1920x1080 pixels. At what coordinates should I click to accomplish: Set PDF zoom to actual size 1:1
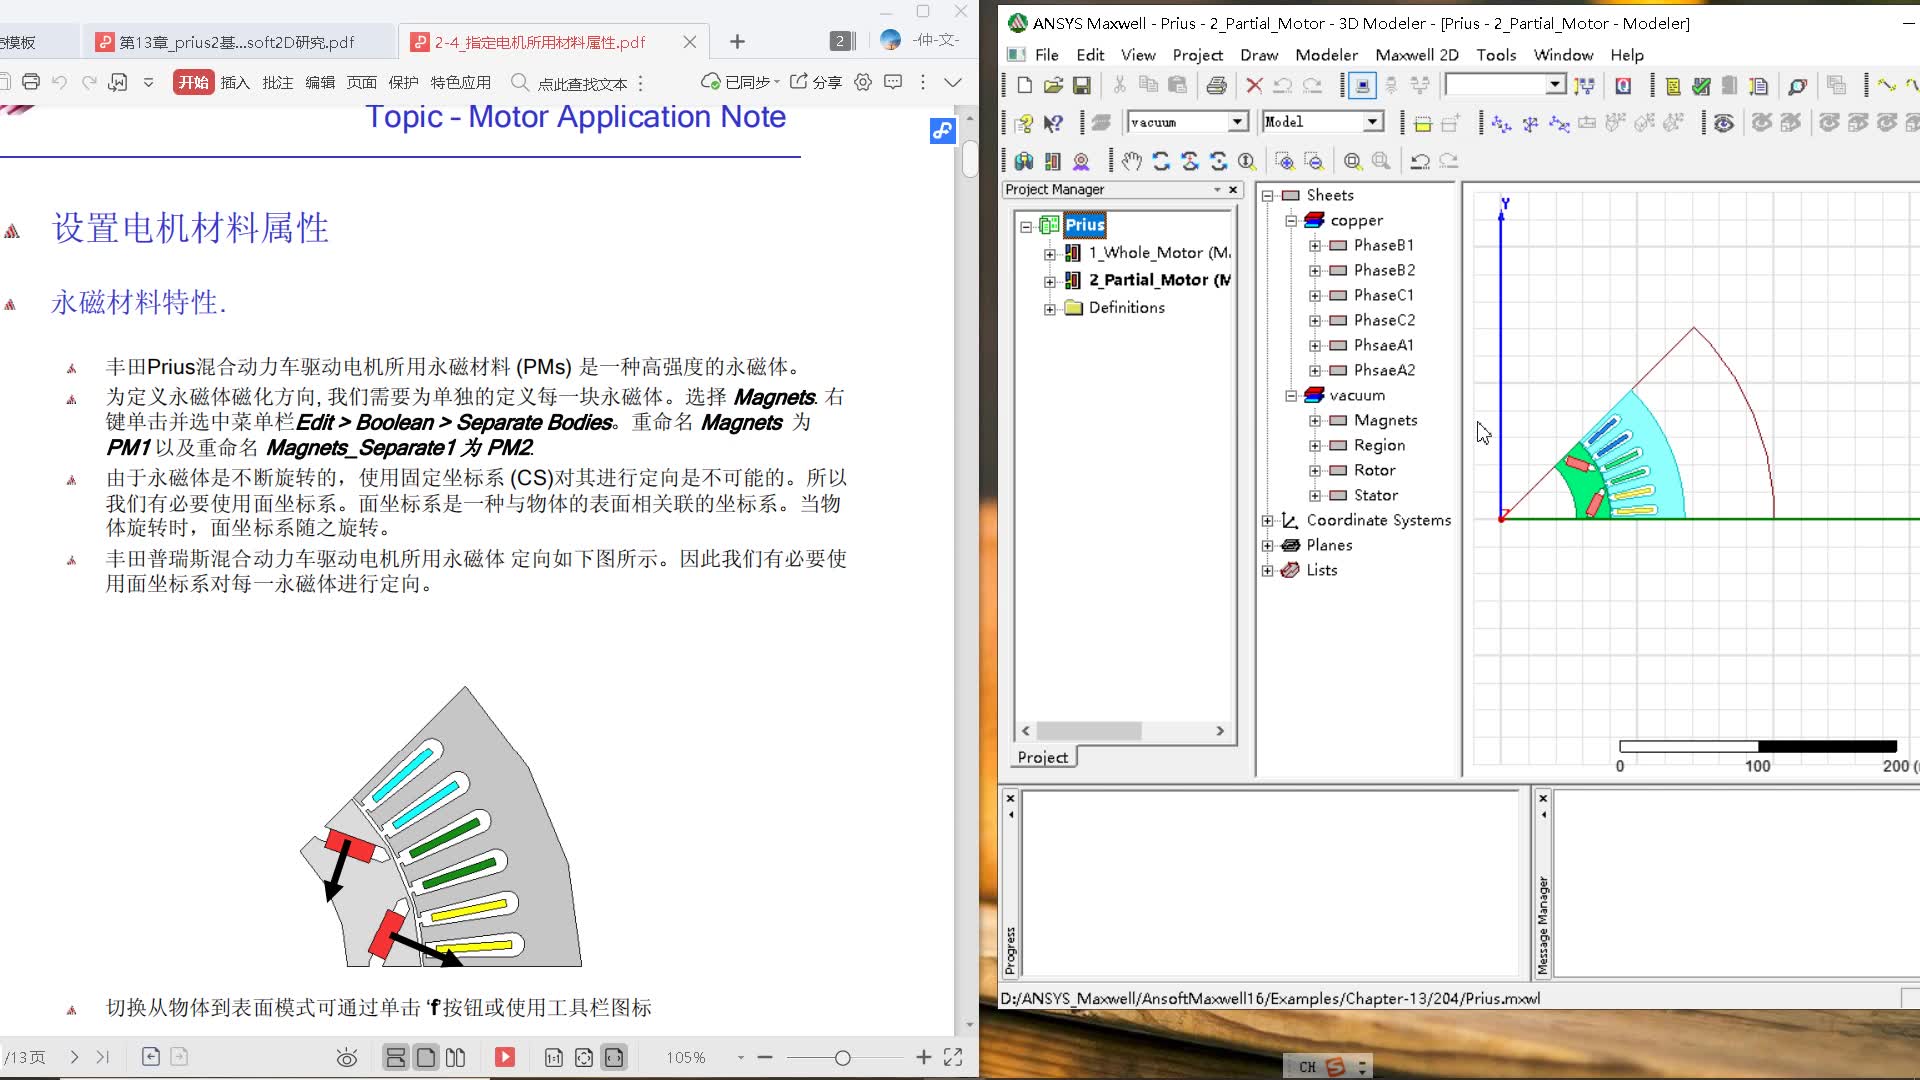[553, 1057]
